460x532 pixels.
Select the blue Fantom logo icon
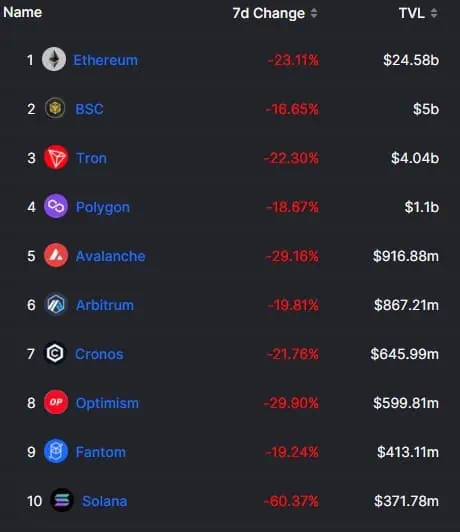(x=56, y=451)
